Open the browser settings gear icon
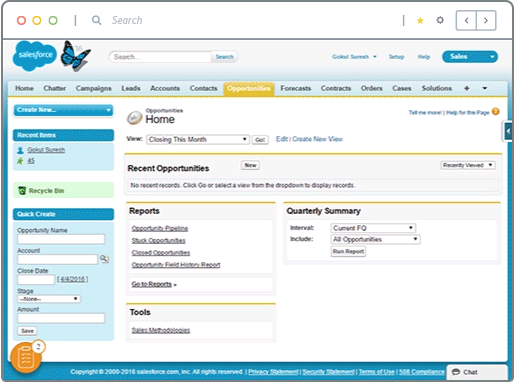This screenshot has height=382, width=514. [440, 20]
